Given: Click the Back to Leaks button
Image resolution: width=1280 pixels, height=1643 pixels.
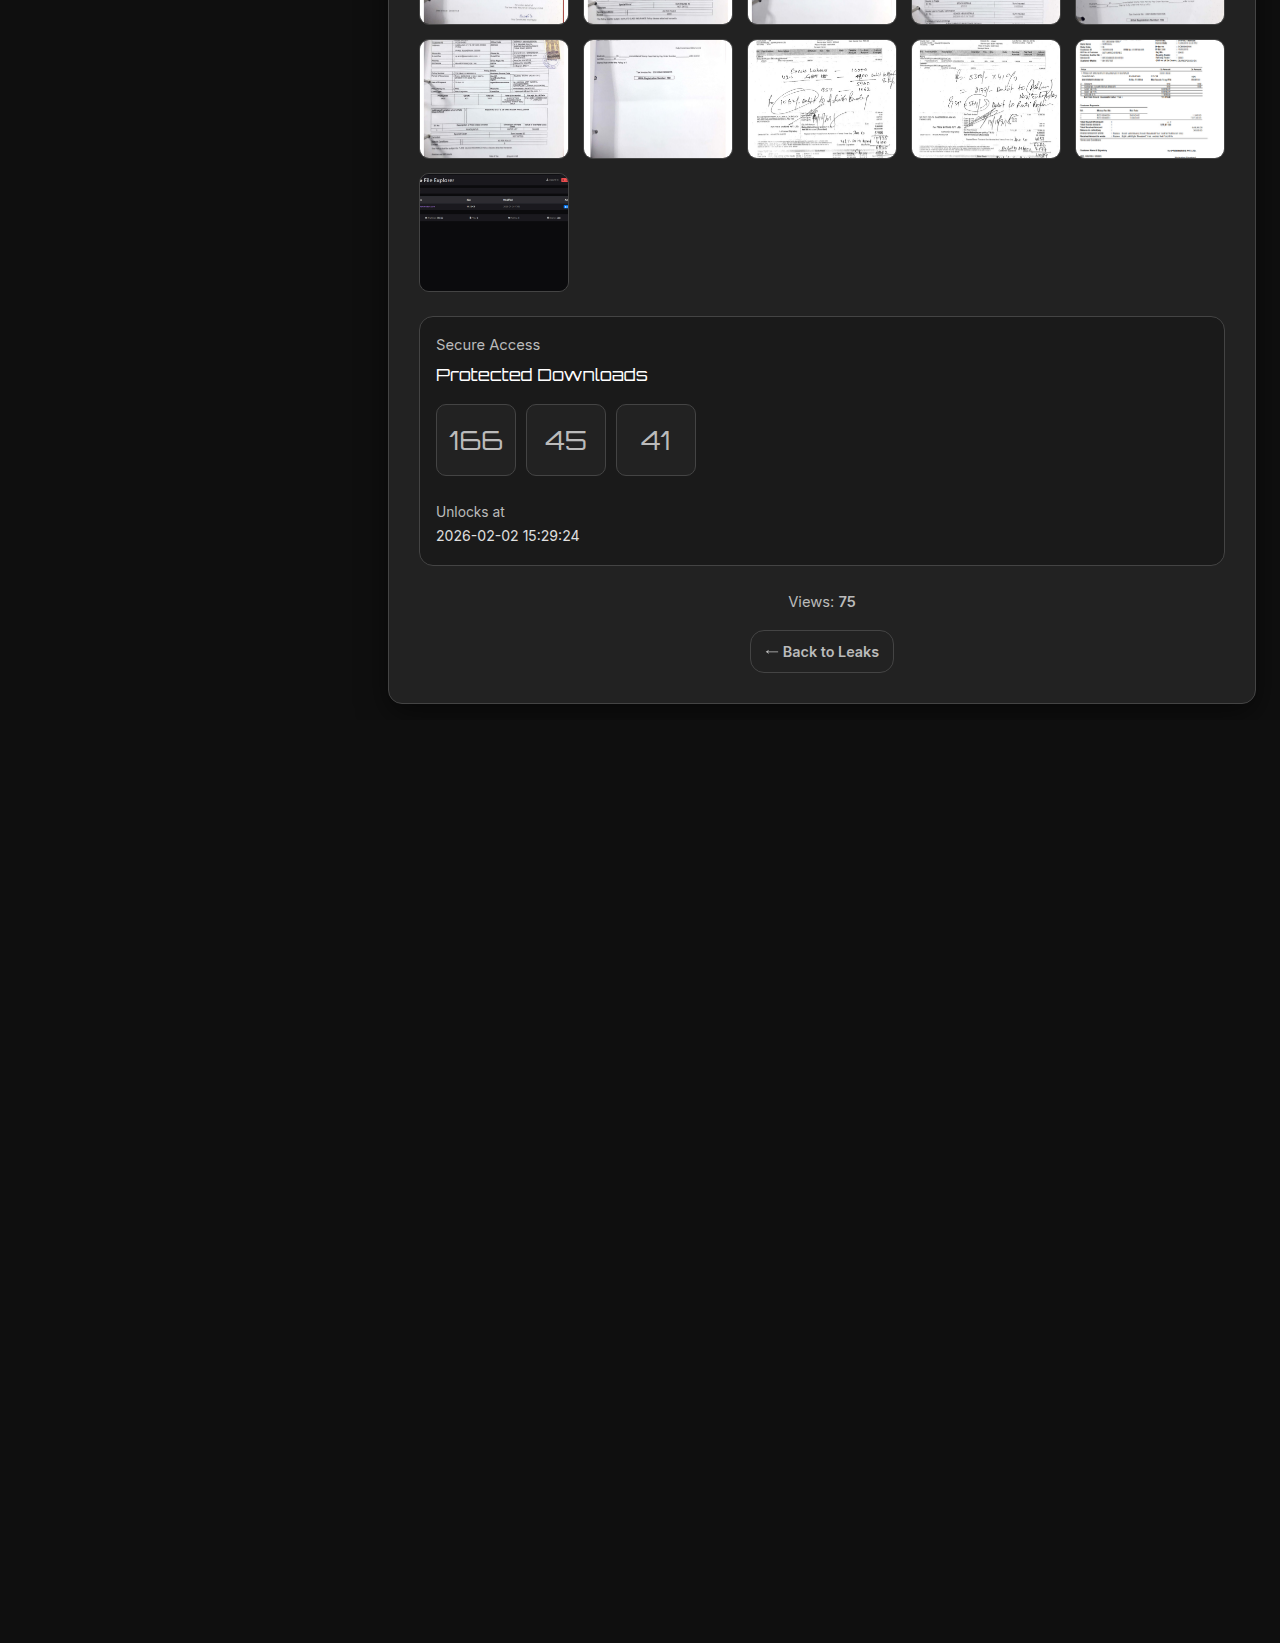Looking at the screenshot, I should (822, 652).
